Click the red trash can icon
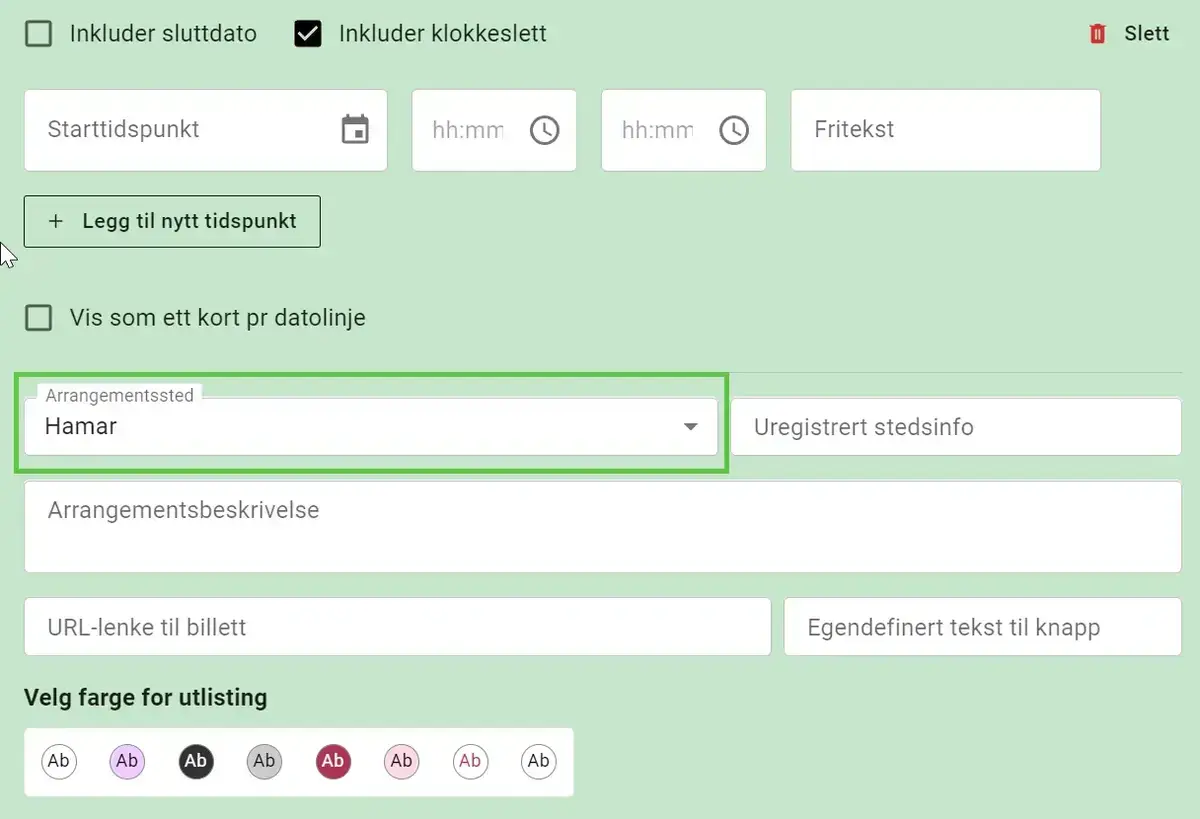The height and width of the screenshot is (819, 1200). coord(1098,34)
